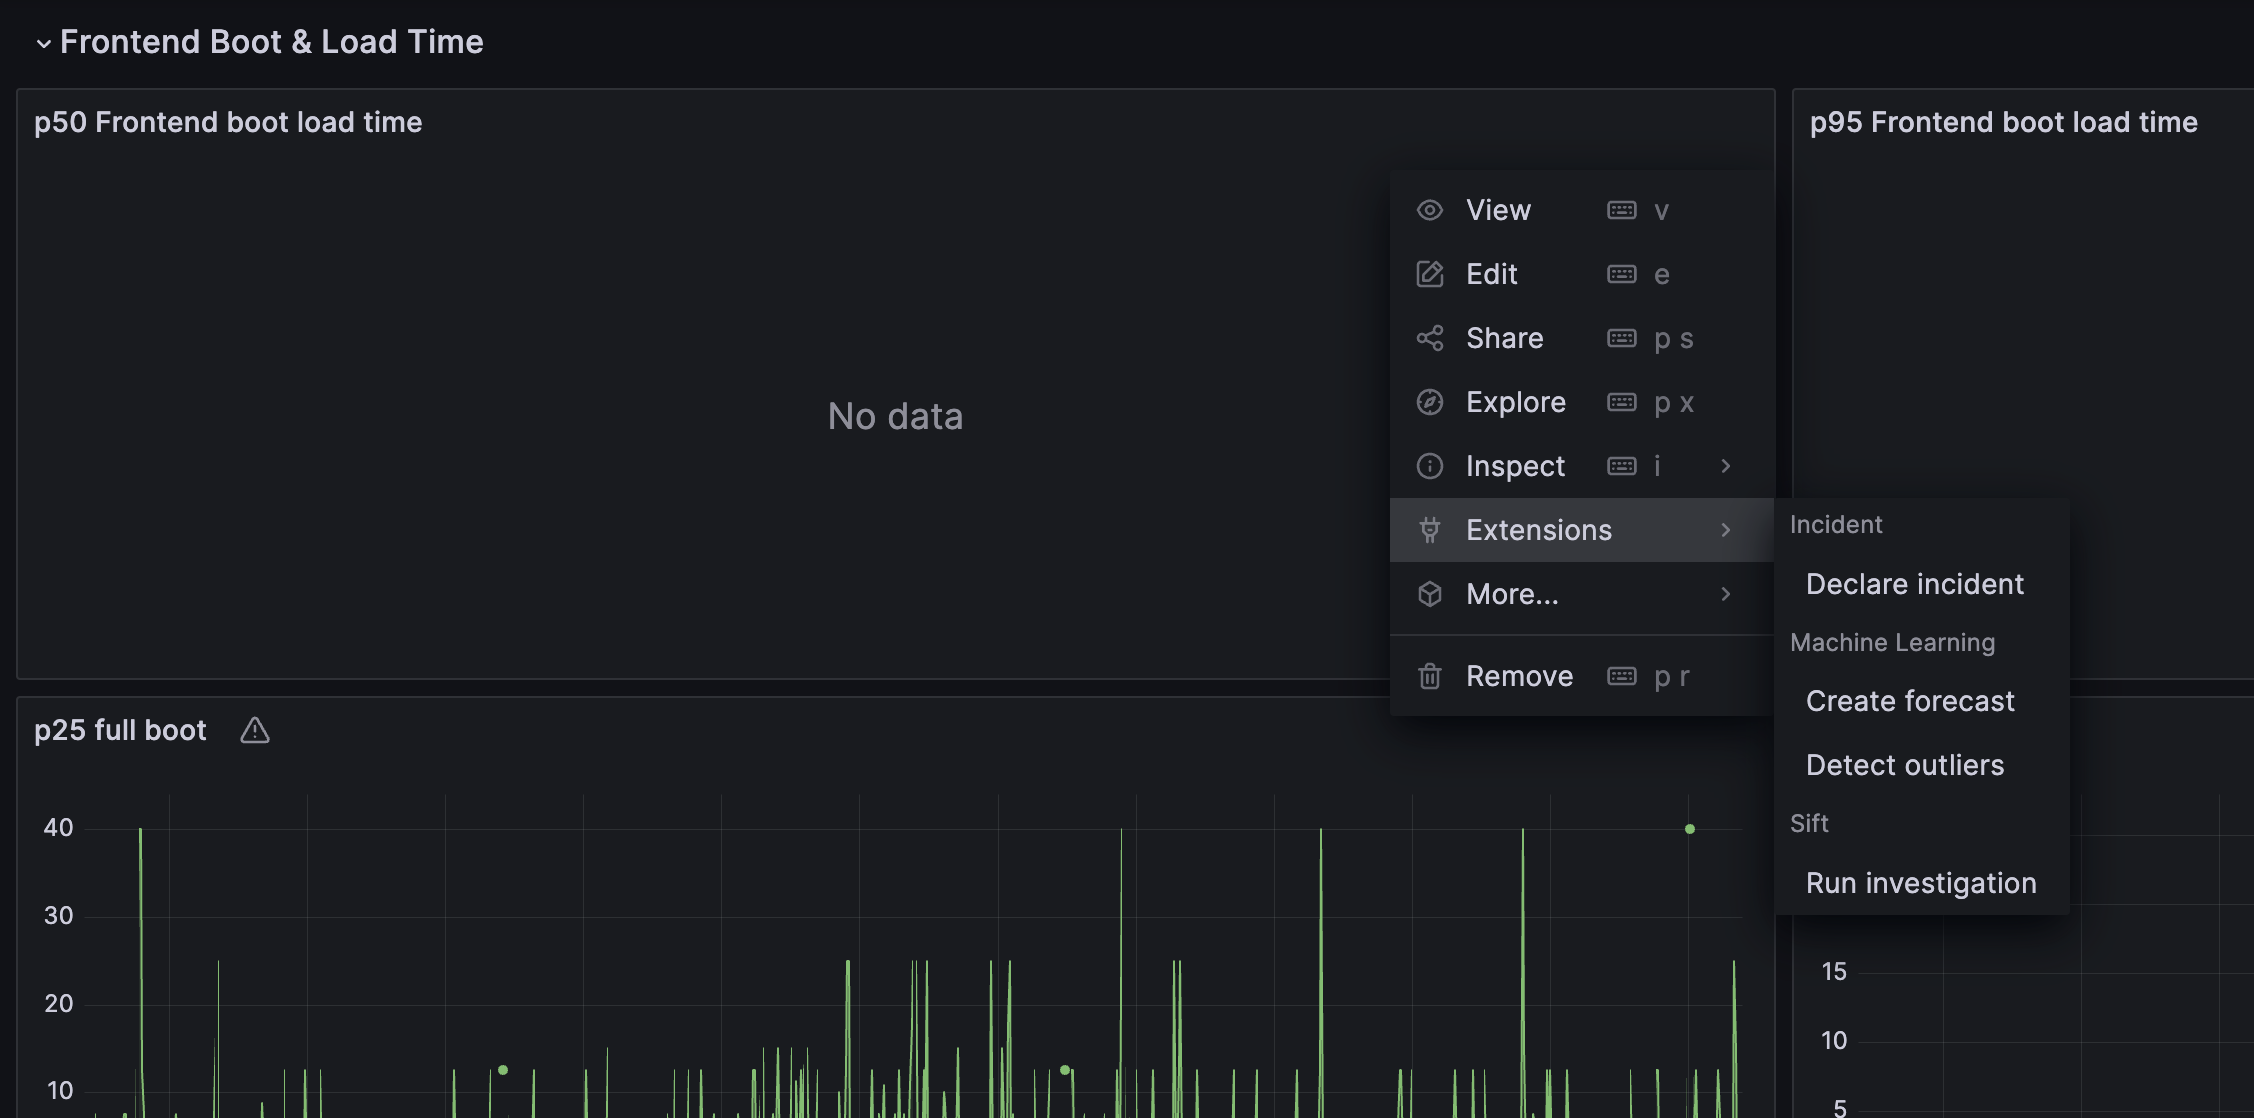Select Declare incident from the Extensions submenu

pyautogui.click(x=1914, y=583)
